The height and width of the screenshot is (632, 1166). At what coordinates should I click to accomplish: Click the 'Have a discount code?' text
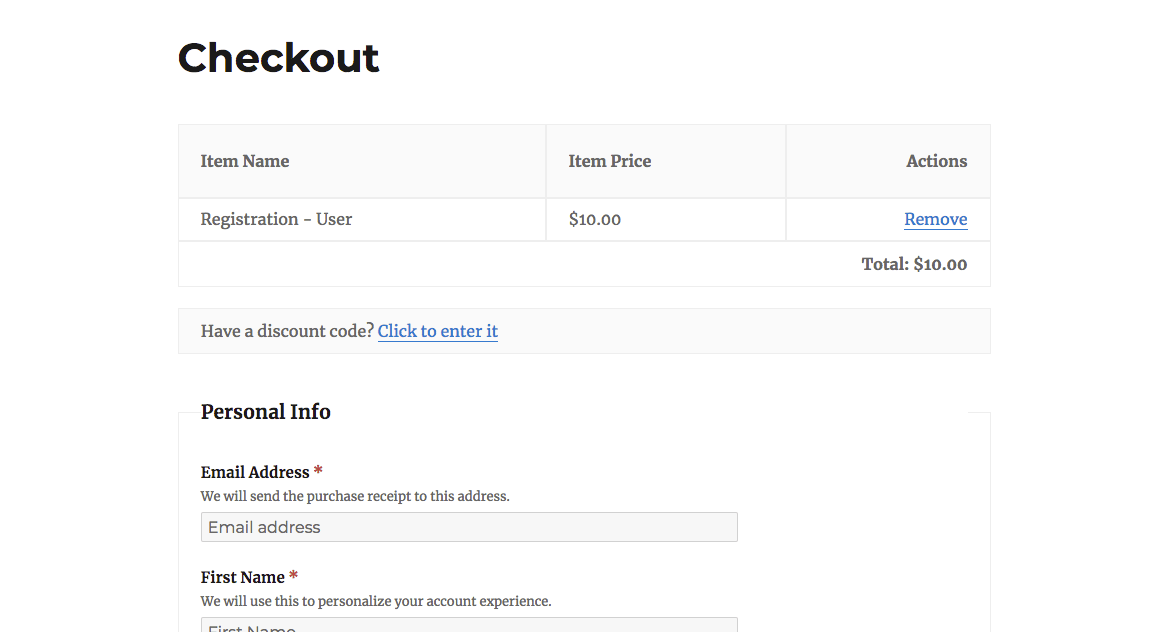coord(287,331)
